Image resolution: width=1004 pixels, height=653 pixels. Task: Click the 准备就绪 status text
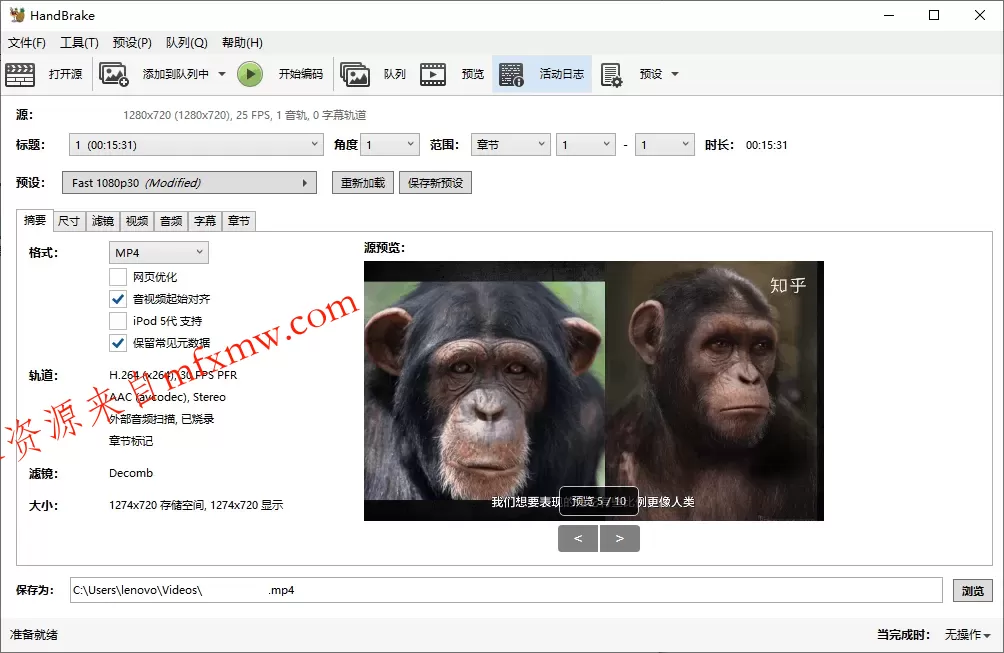pyautogui.click(x=34, y=635)
